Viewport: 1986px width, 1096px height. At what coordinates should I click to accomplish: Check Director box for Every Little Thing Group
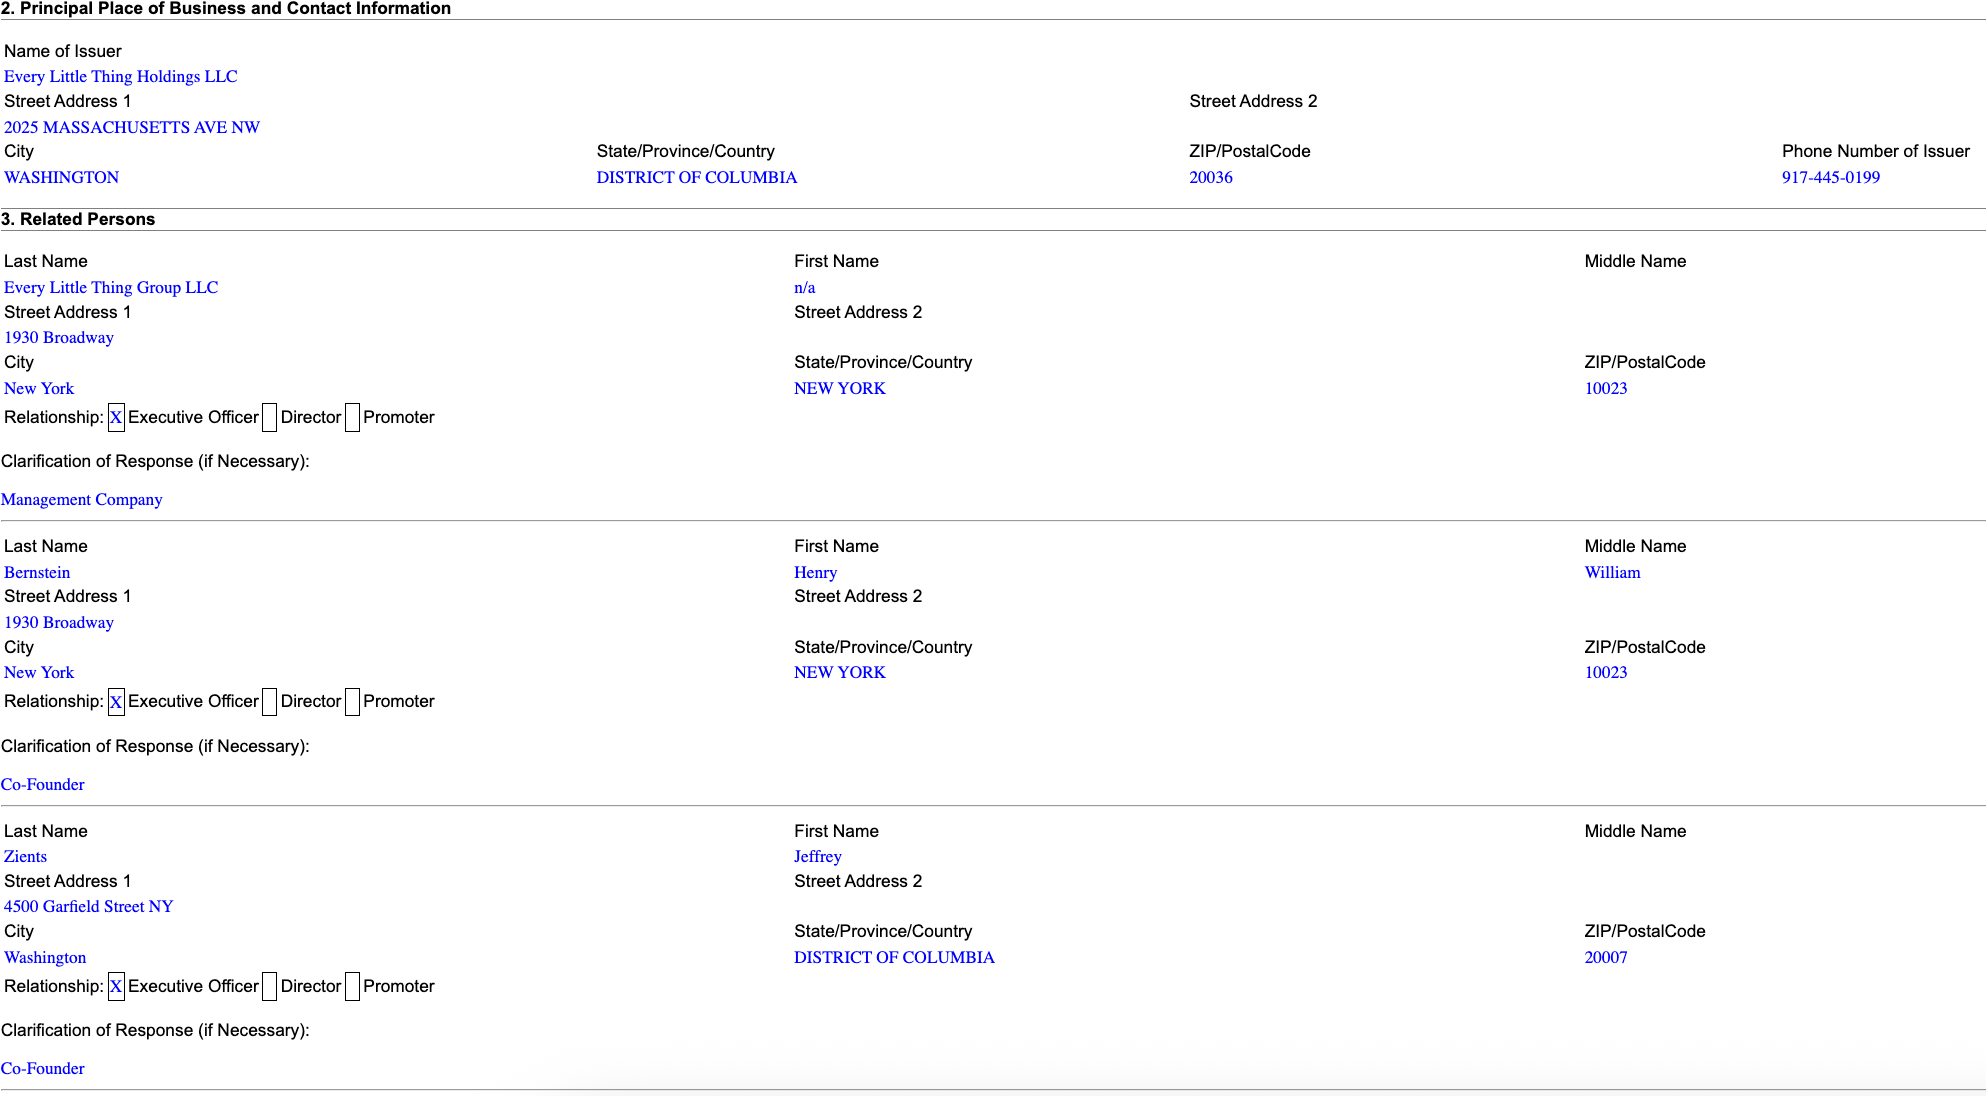[269, 418]
